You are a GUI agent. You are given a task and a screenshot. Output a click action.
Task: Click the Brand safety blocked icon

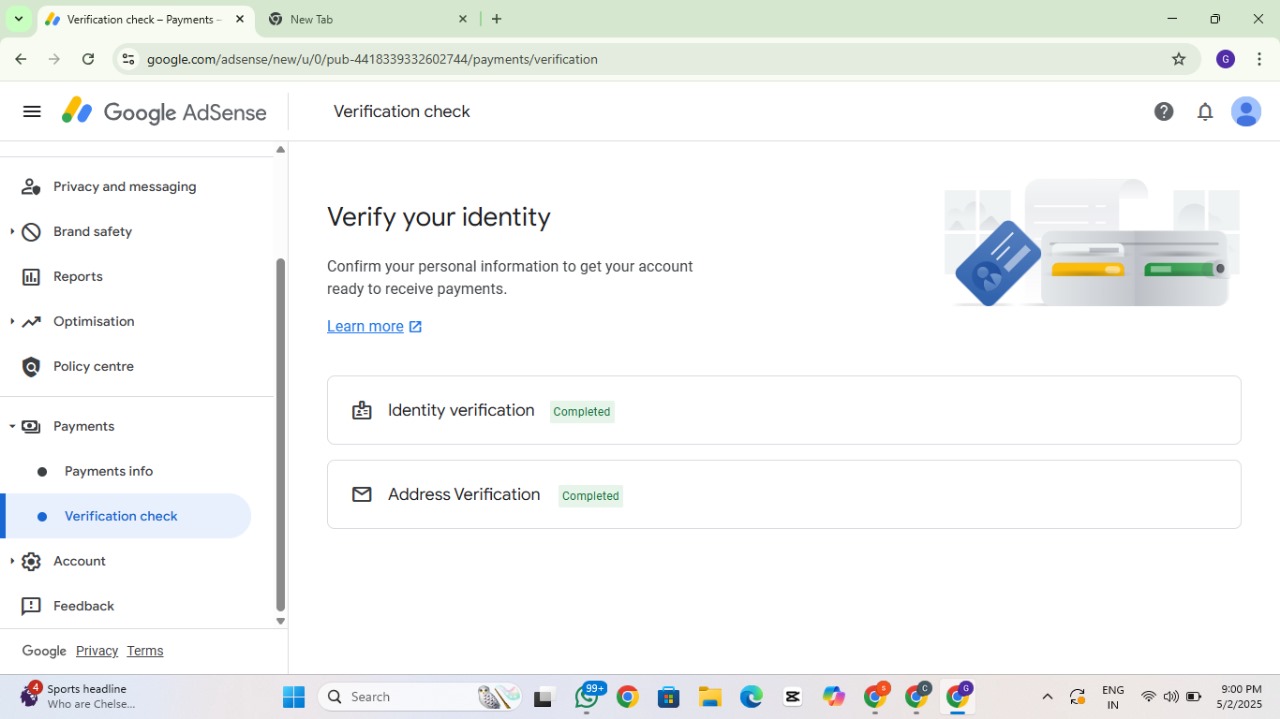(x=31, y=232)
